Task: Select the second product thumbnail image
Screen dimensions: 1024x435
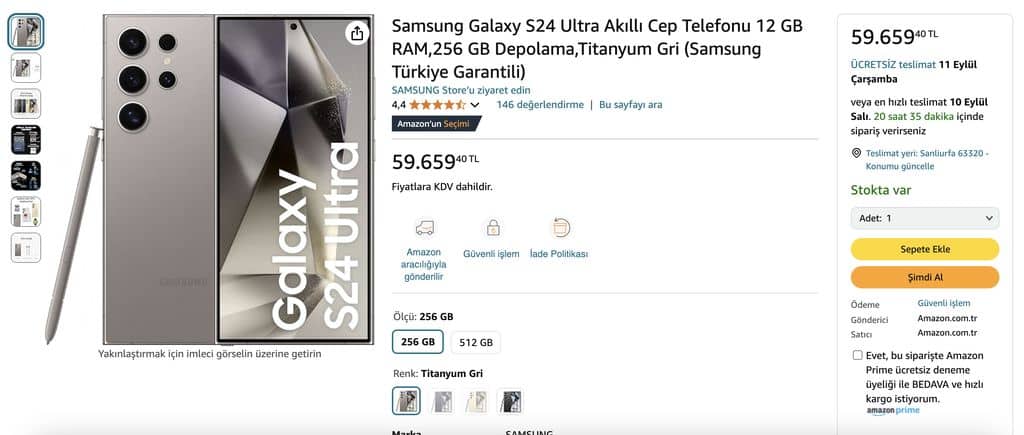Action: 26,67
